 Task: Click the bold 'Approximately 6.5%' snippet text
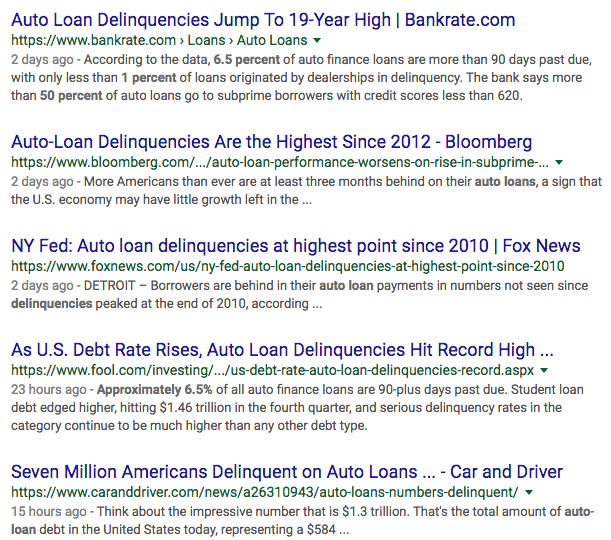click(151, 390)
